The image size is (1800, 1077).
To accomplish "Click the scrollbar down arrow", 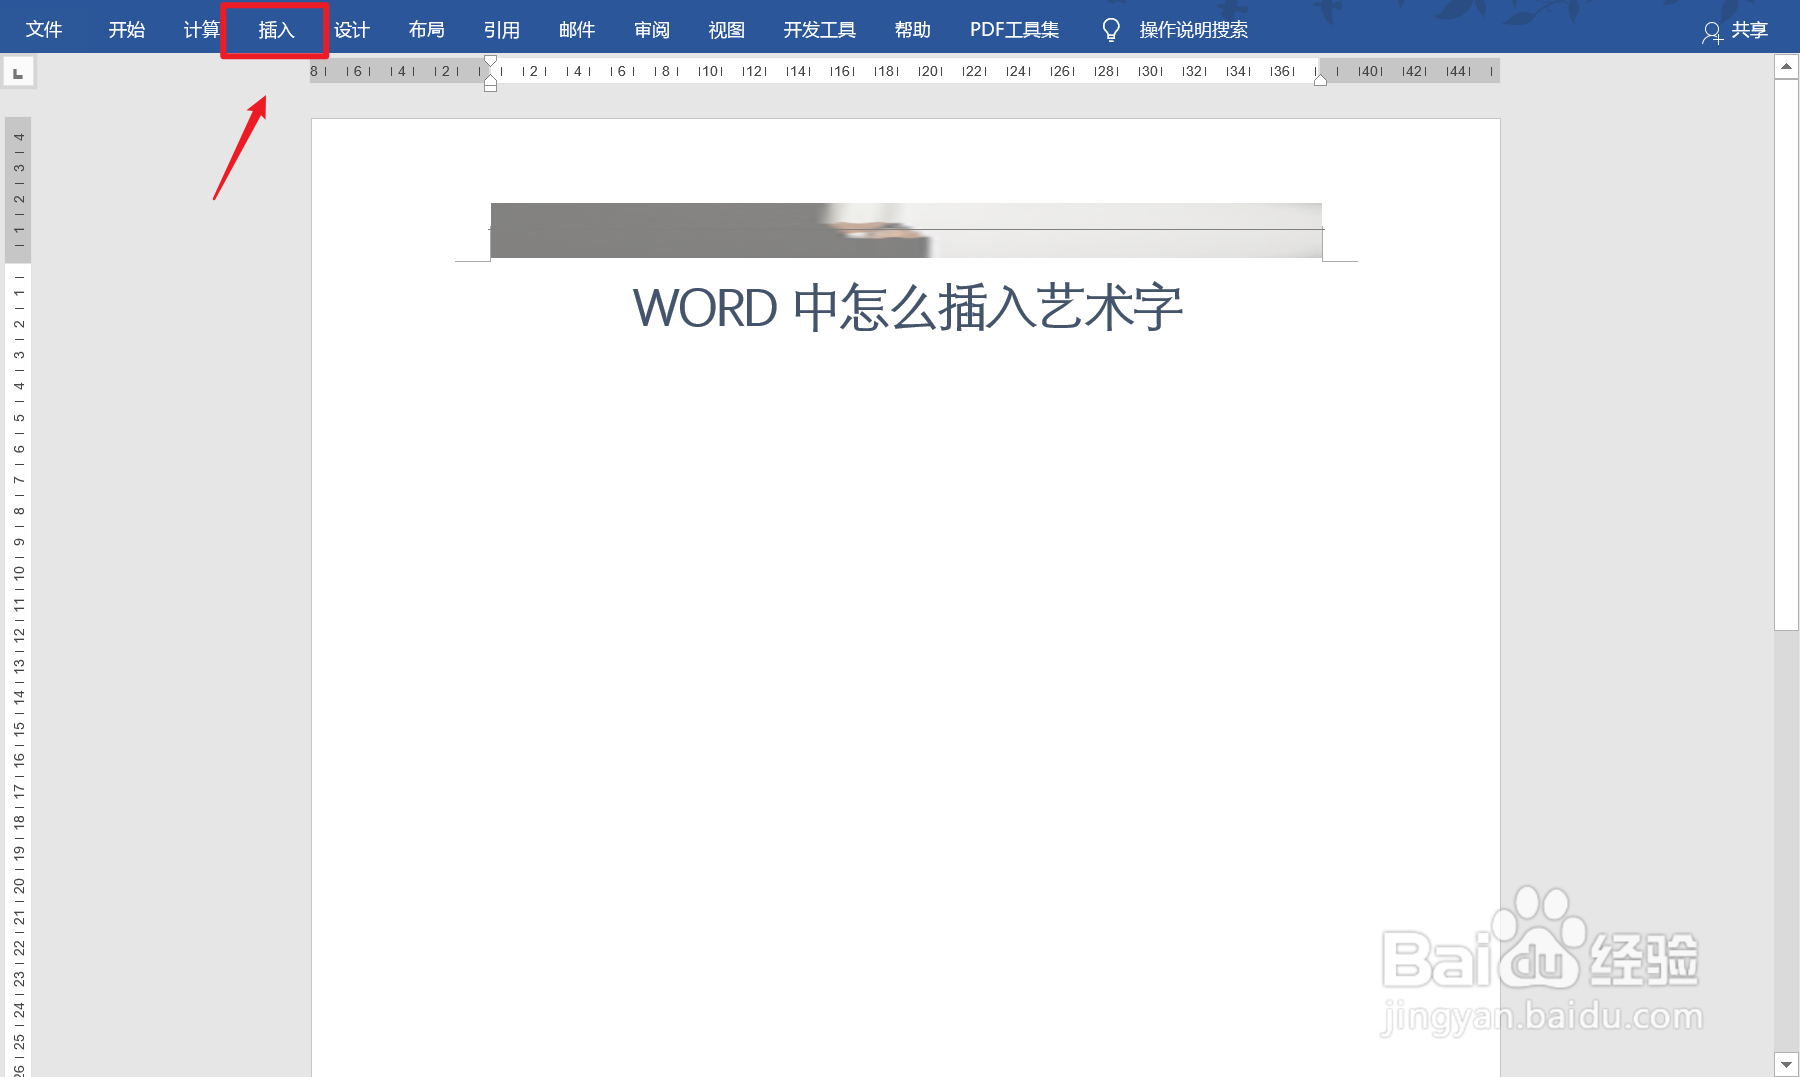I will [x=1786, y=1064].
